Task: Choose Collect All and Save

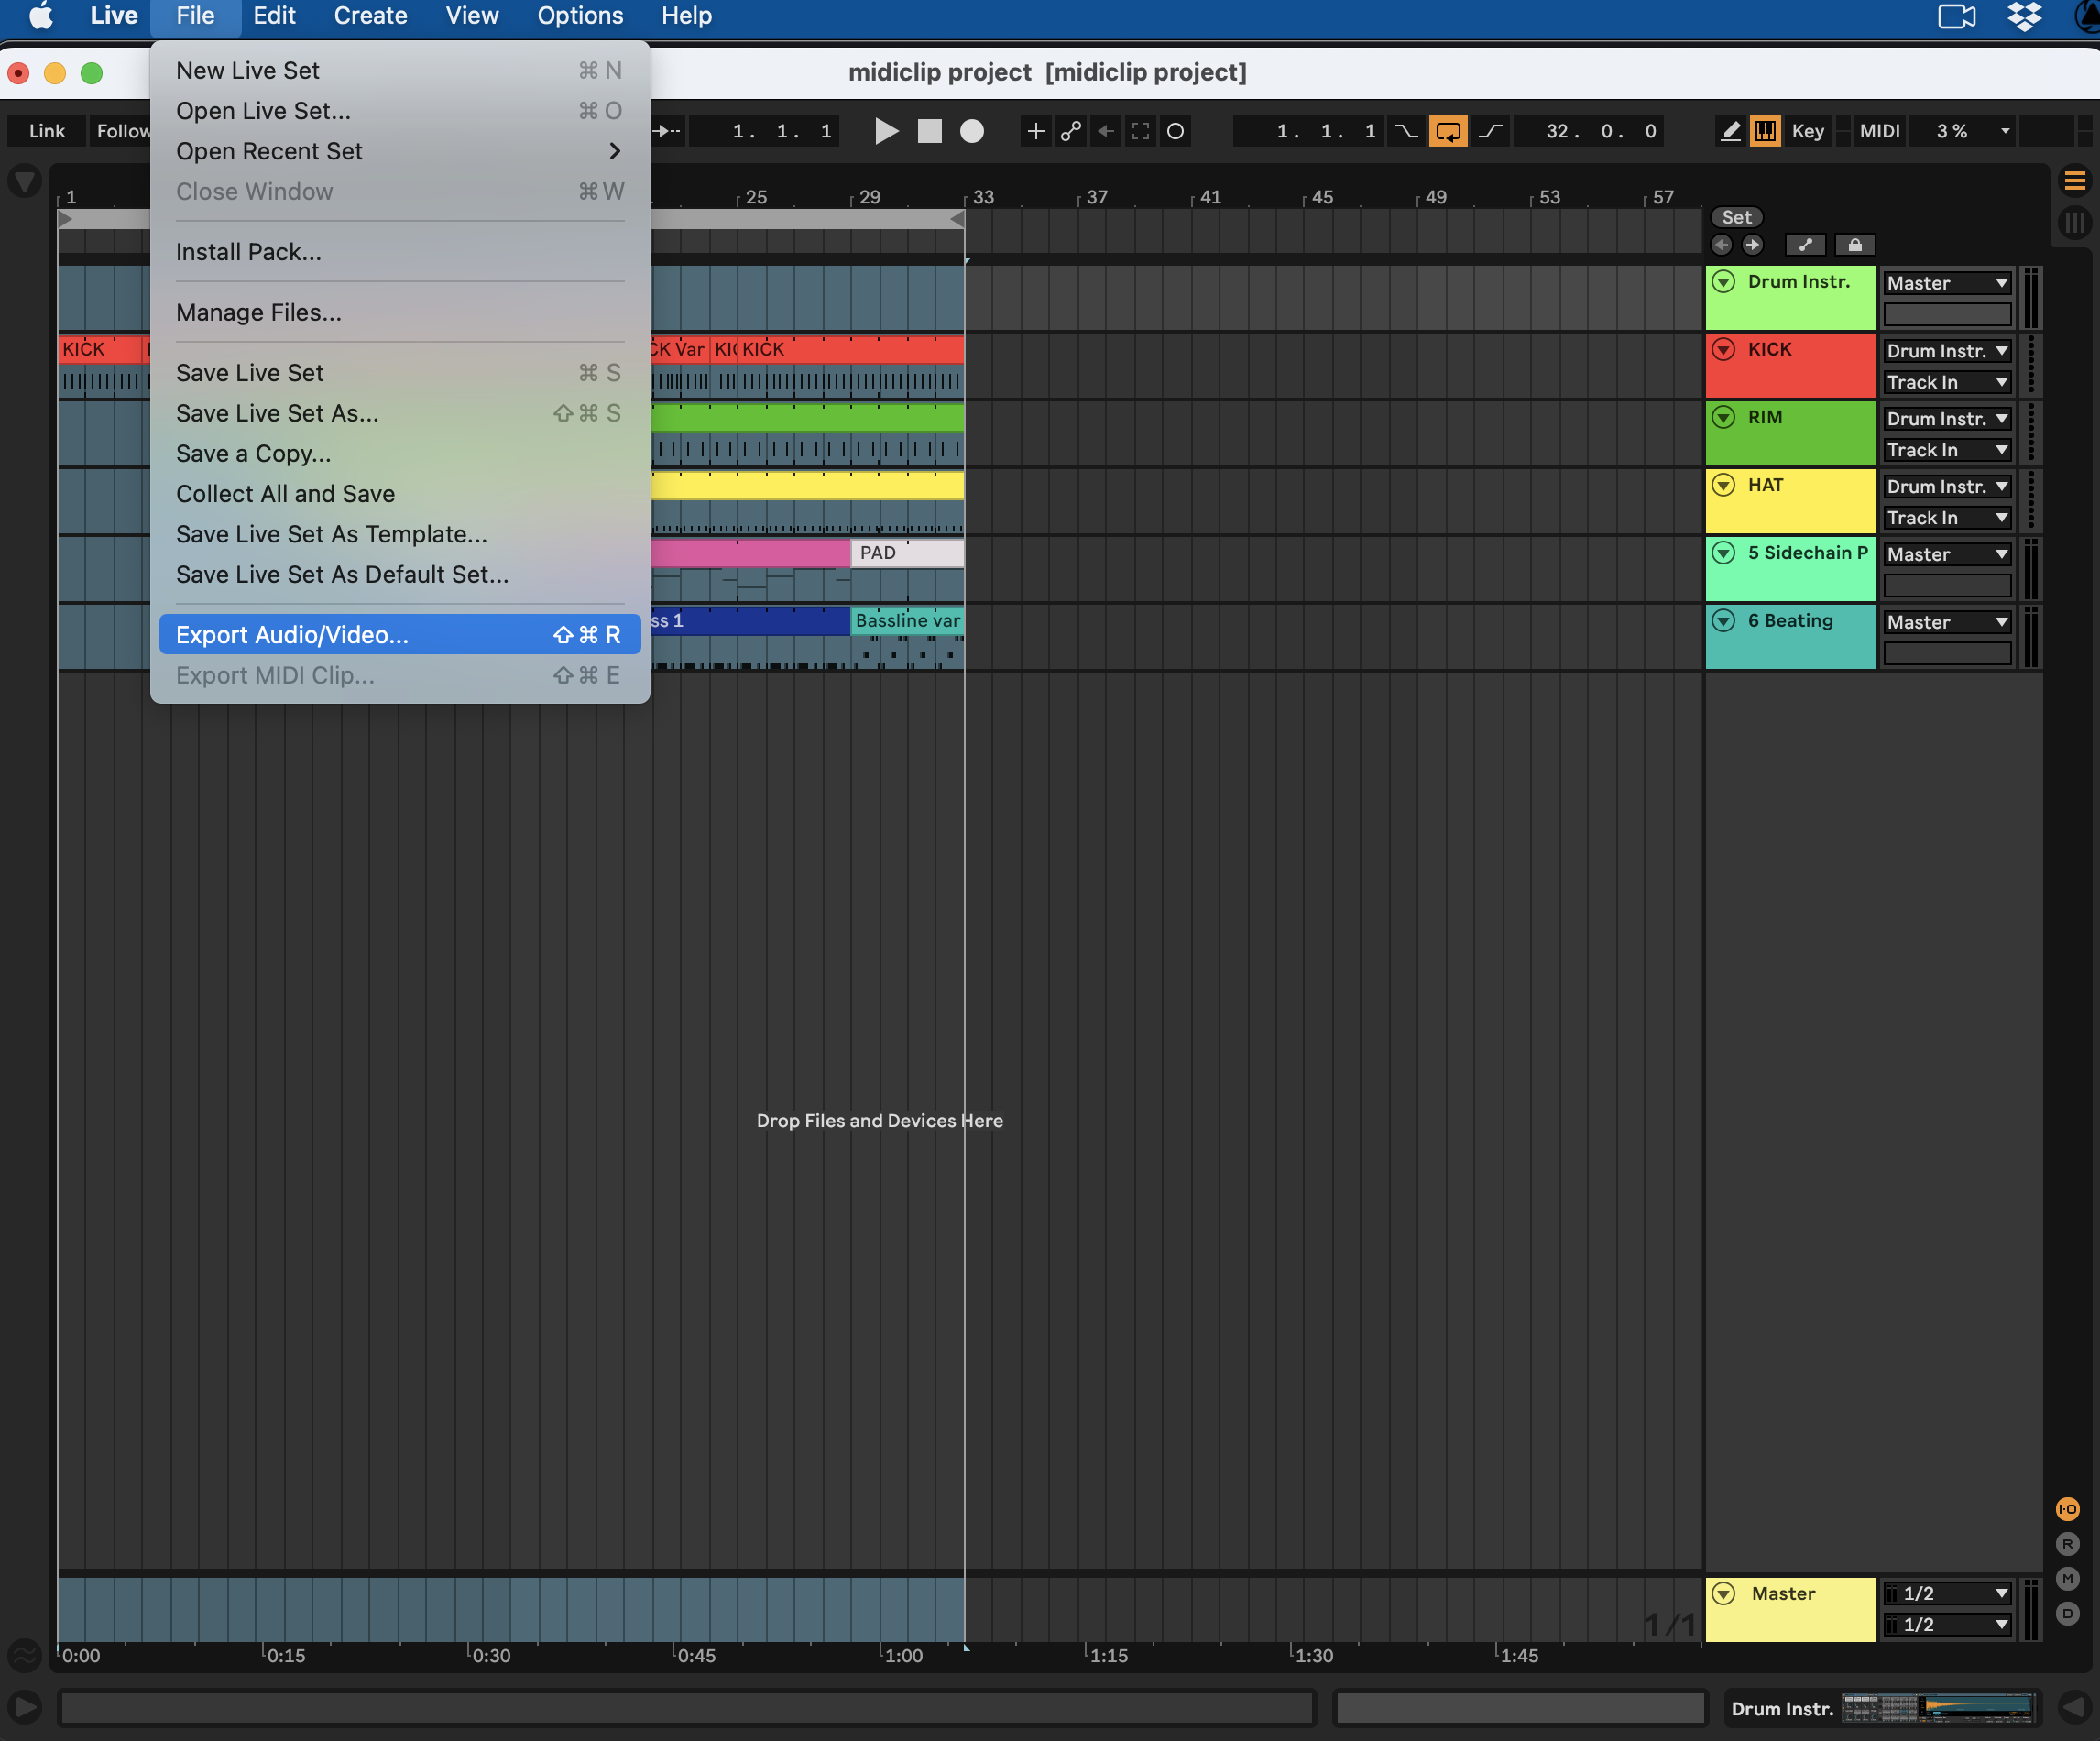Action: click(x=285, y=494)
